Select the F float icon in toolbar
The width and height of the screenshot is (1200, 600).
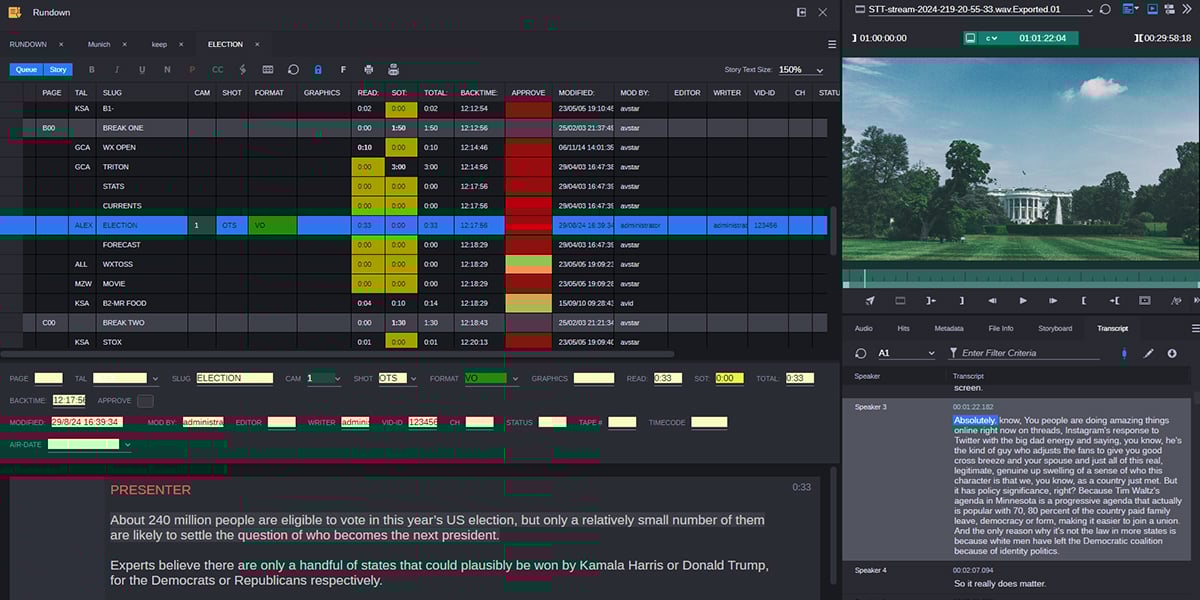click(x=343, y=70)
